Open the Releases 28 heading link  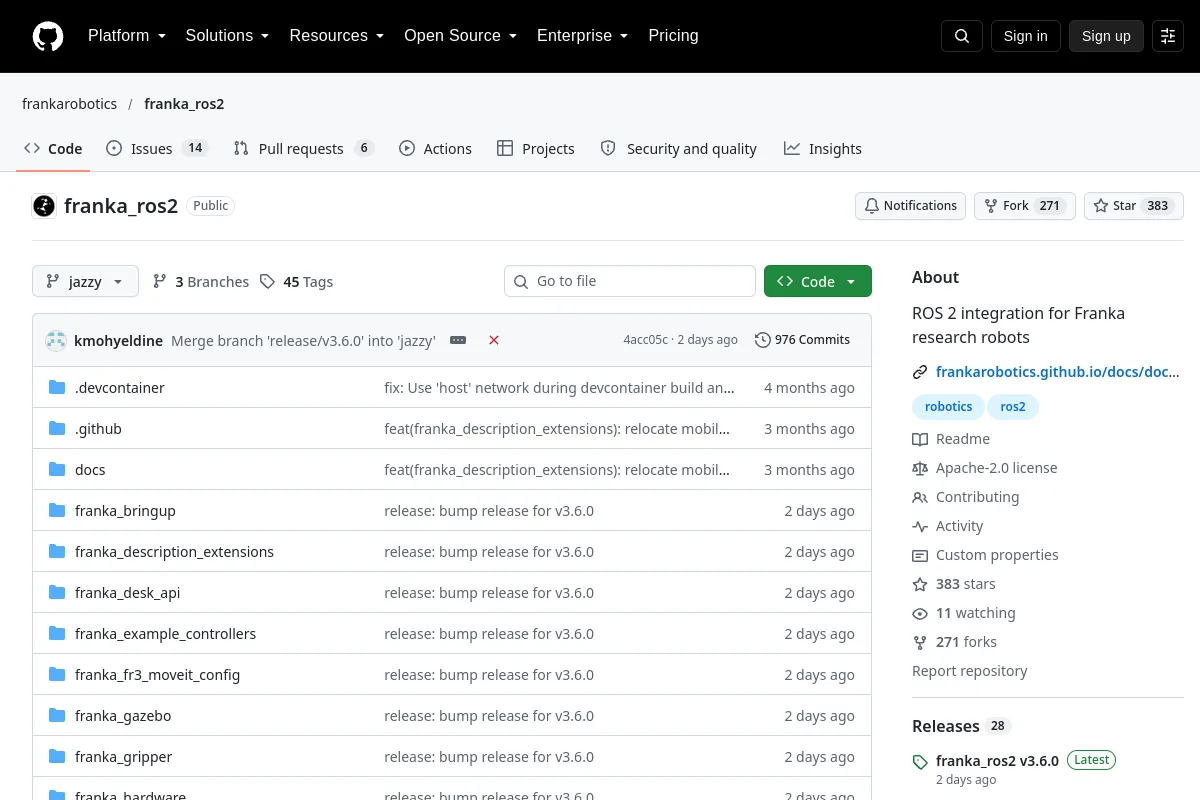pos(961,726)
